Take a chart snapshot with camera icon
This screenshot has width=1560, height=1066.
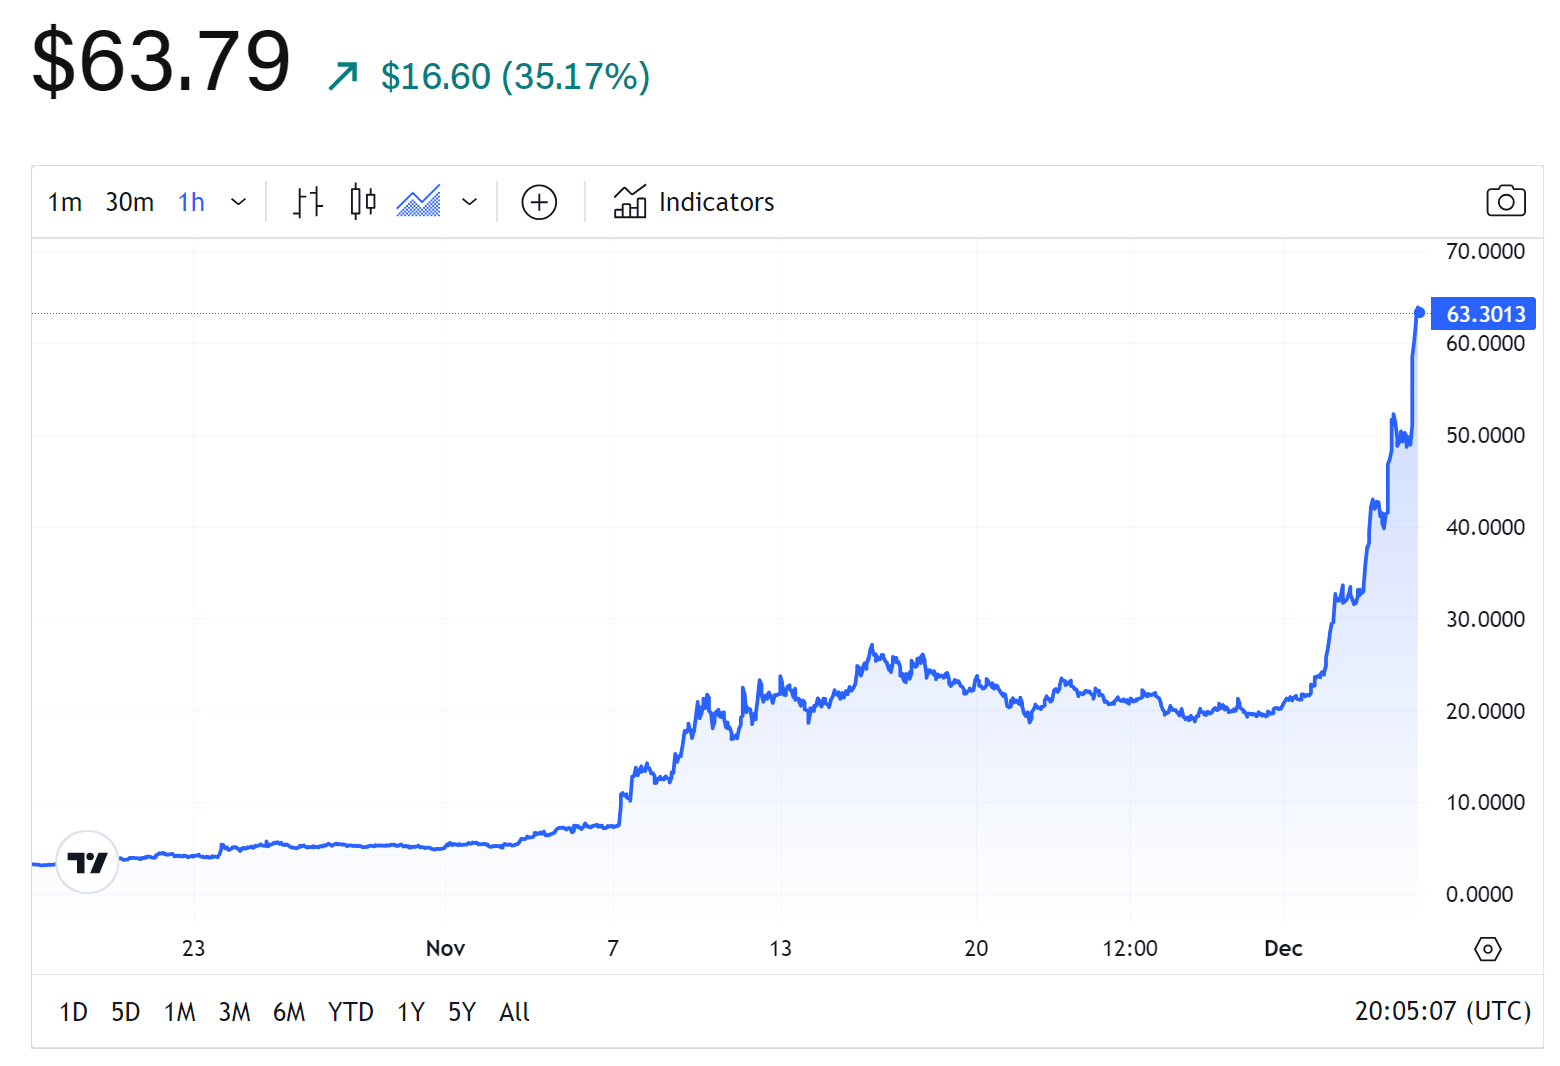pyautogui.click(x=1505, y=201)
